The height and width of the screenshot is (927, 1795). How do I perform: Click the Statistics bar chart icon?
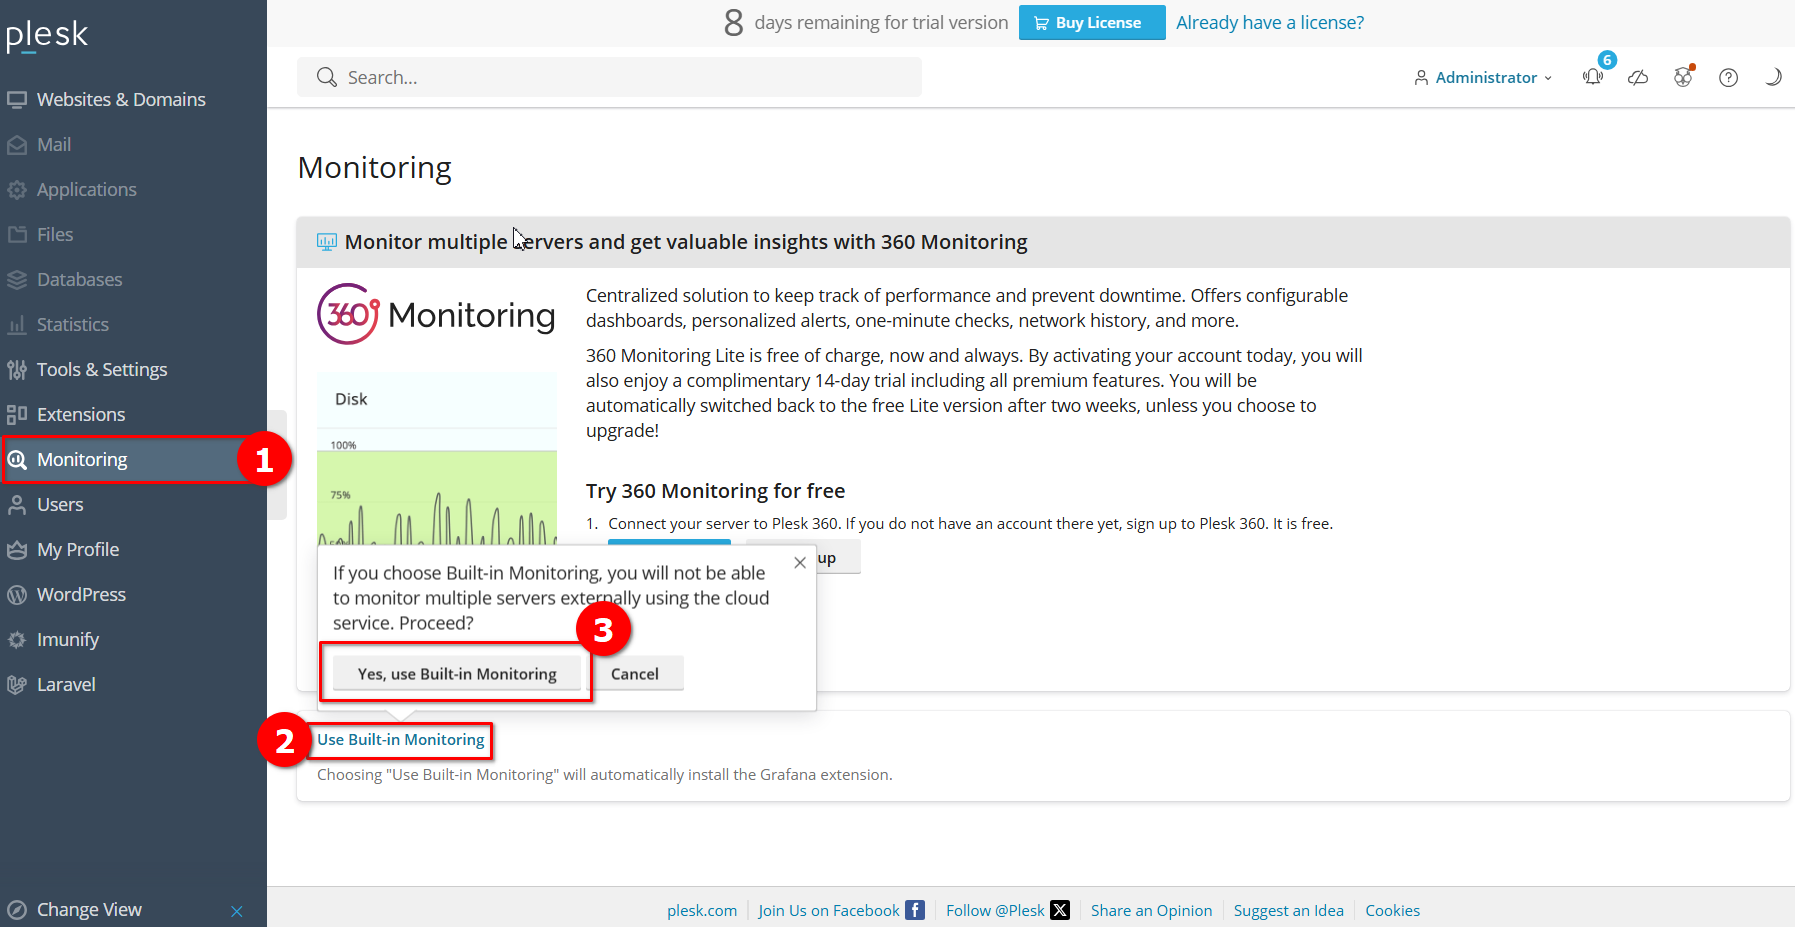17,325
